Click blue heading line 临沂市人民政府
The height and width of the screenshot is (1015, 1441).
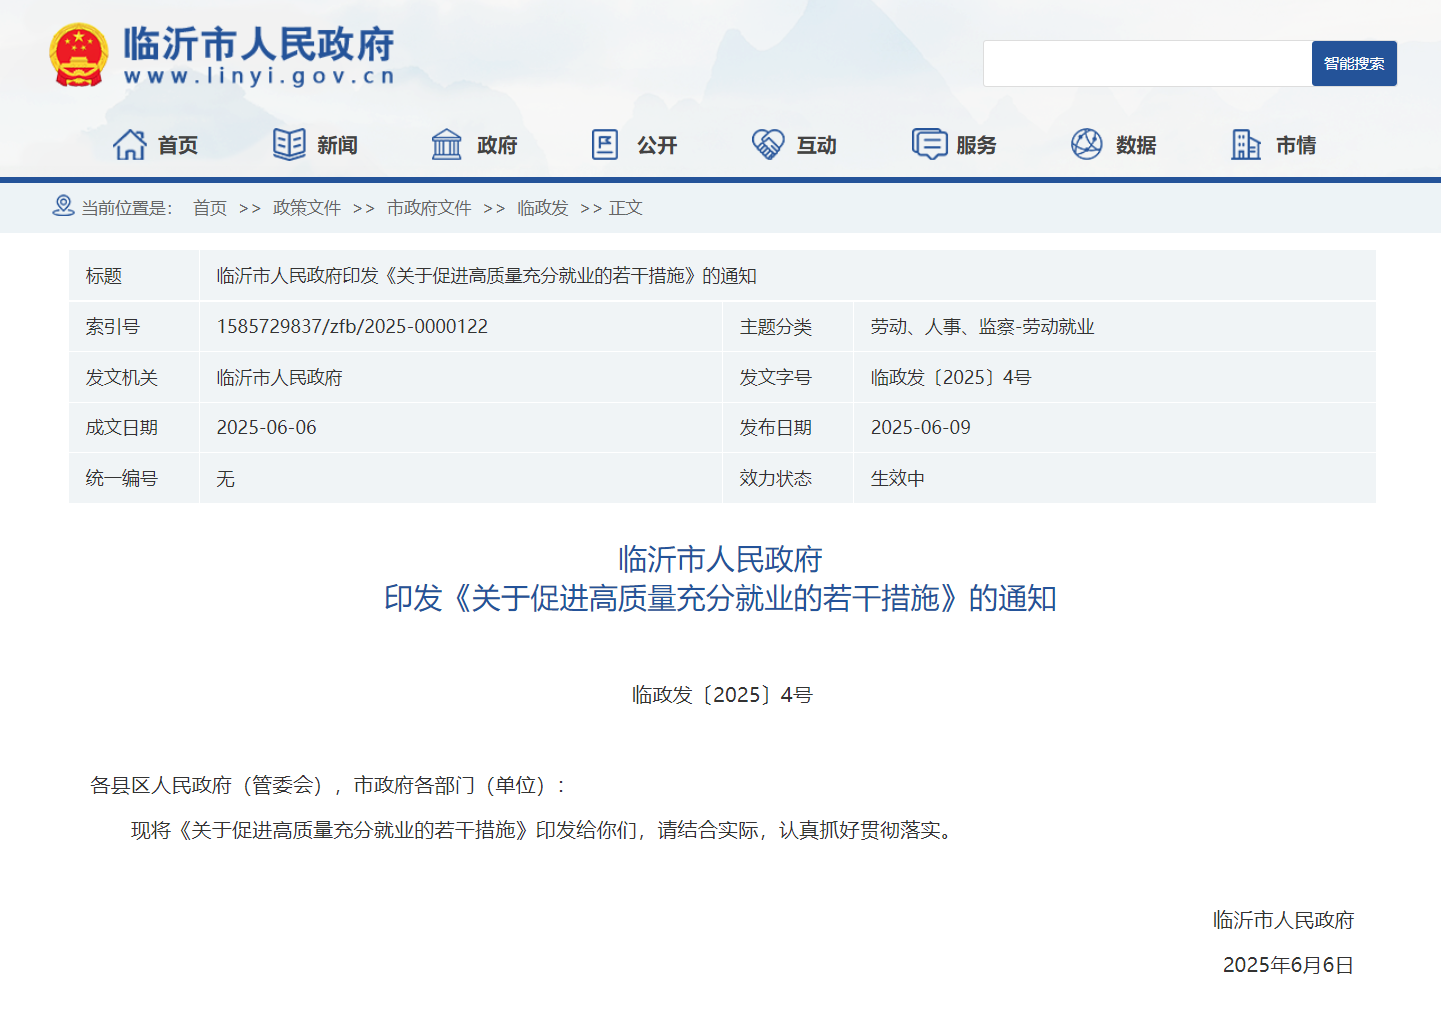pyautogui.click(x=720, y=559)
